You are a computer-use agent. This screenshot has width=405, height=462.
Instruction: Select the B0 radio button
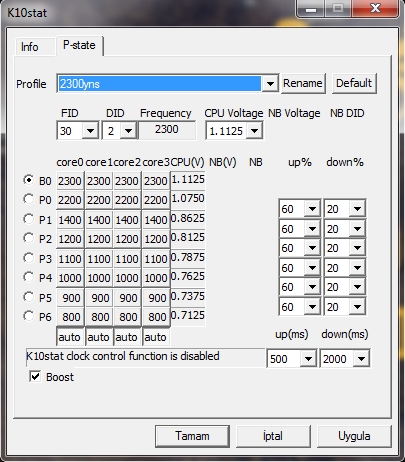[29, 180]
